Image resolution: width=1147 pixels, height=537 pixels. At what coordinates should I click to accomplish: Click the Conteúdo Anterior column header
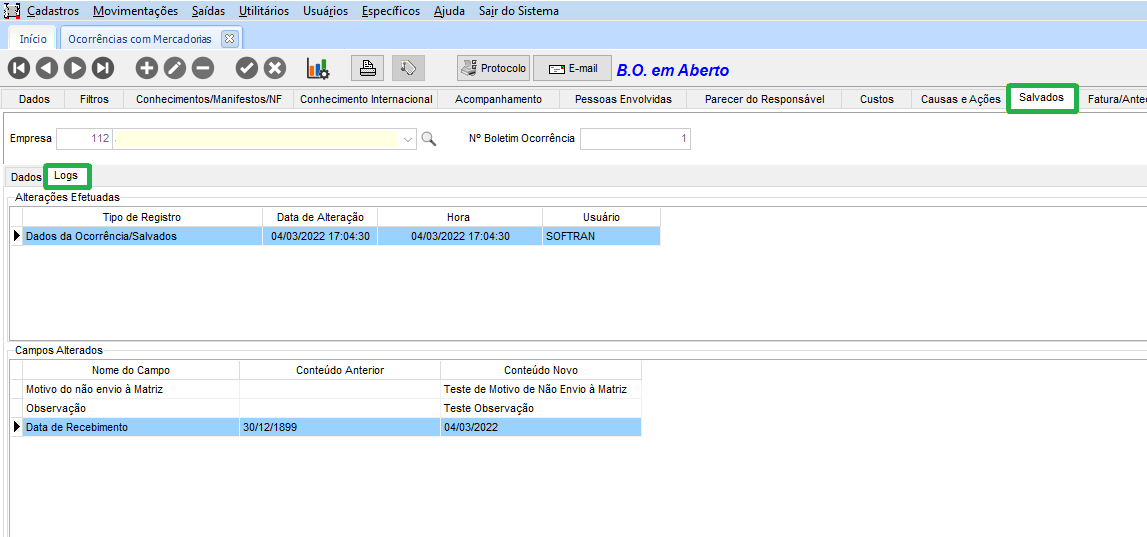pos(339,370)
